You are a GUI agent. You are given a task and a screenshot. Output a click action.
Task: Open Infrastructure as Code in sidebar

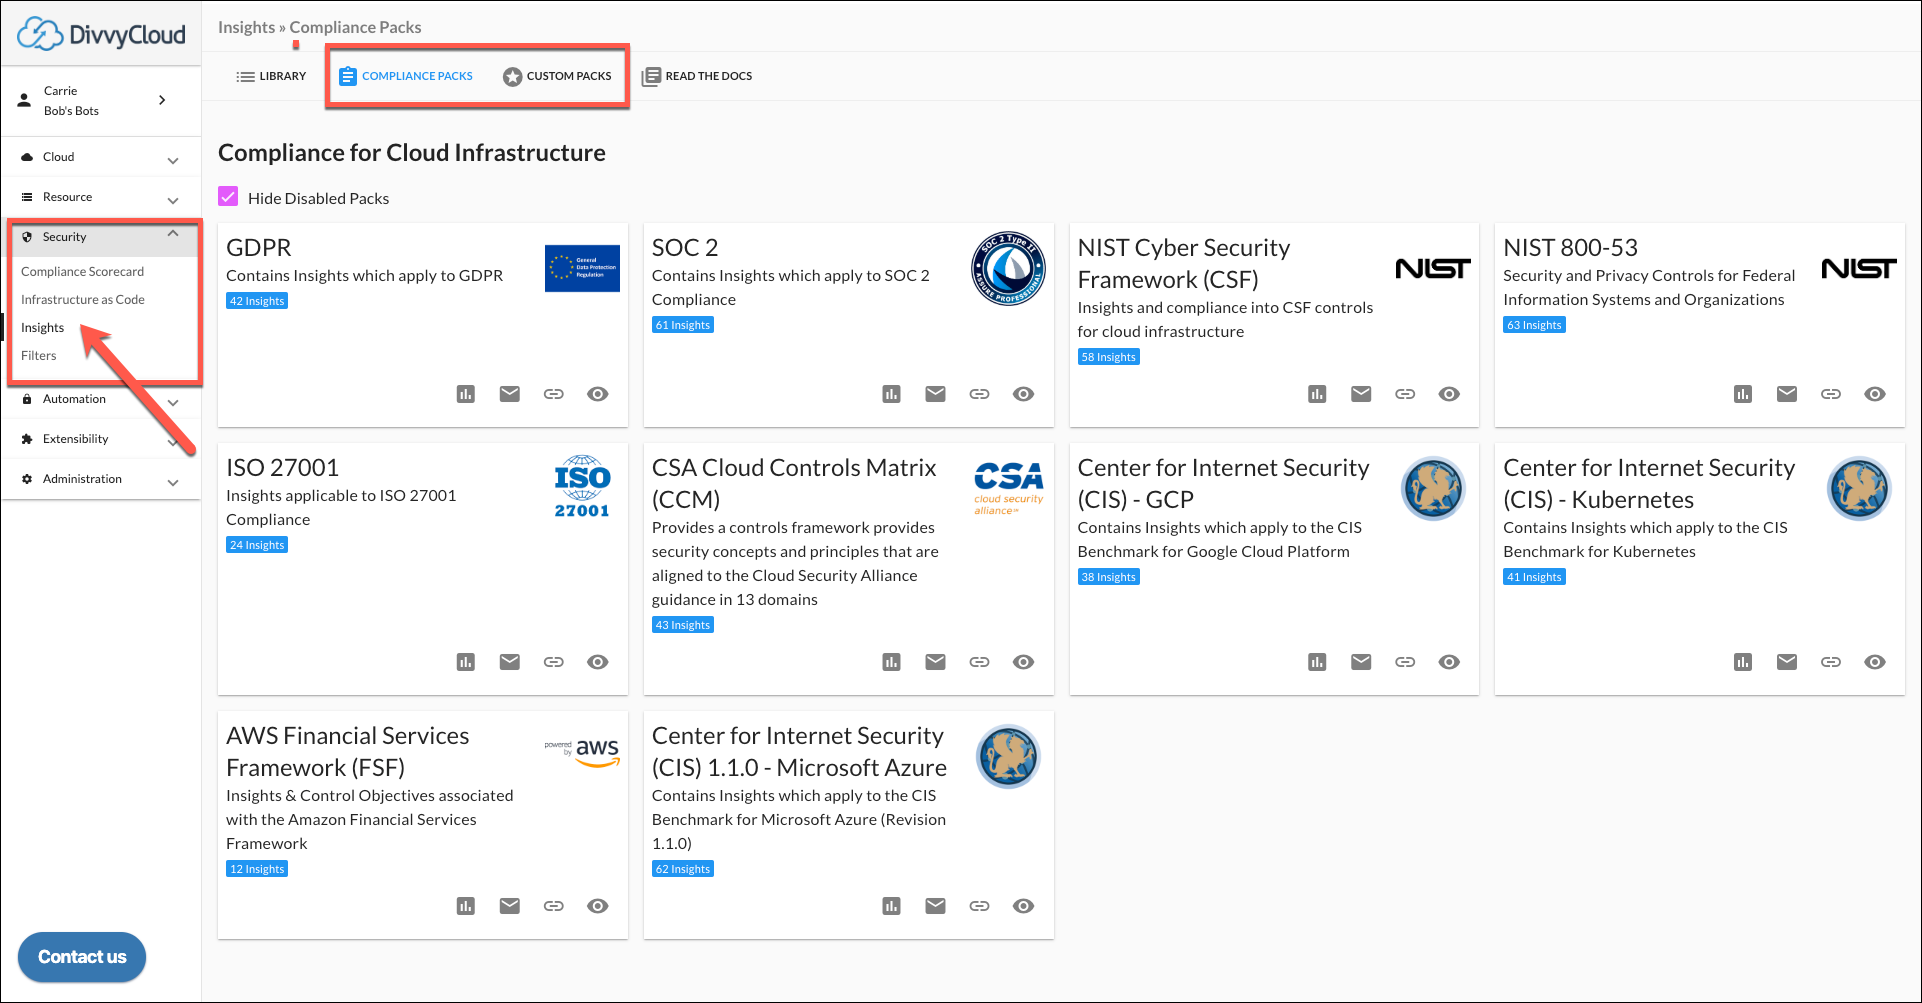click(x=83, y=300)
